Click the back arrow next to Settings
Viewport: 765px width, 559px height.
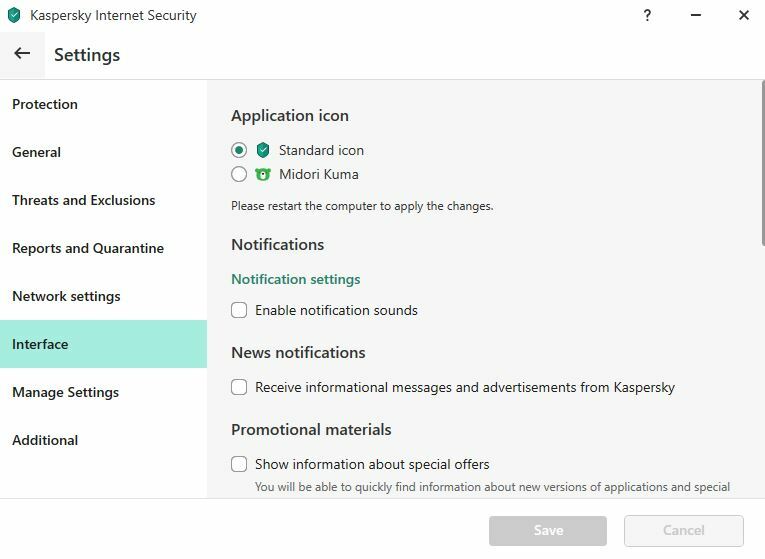coord(22,54)
